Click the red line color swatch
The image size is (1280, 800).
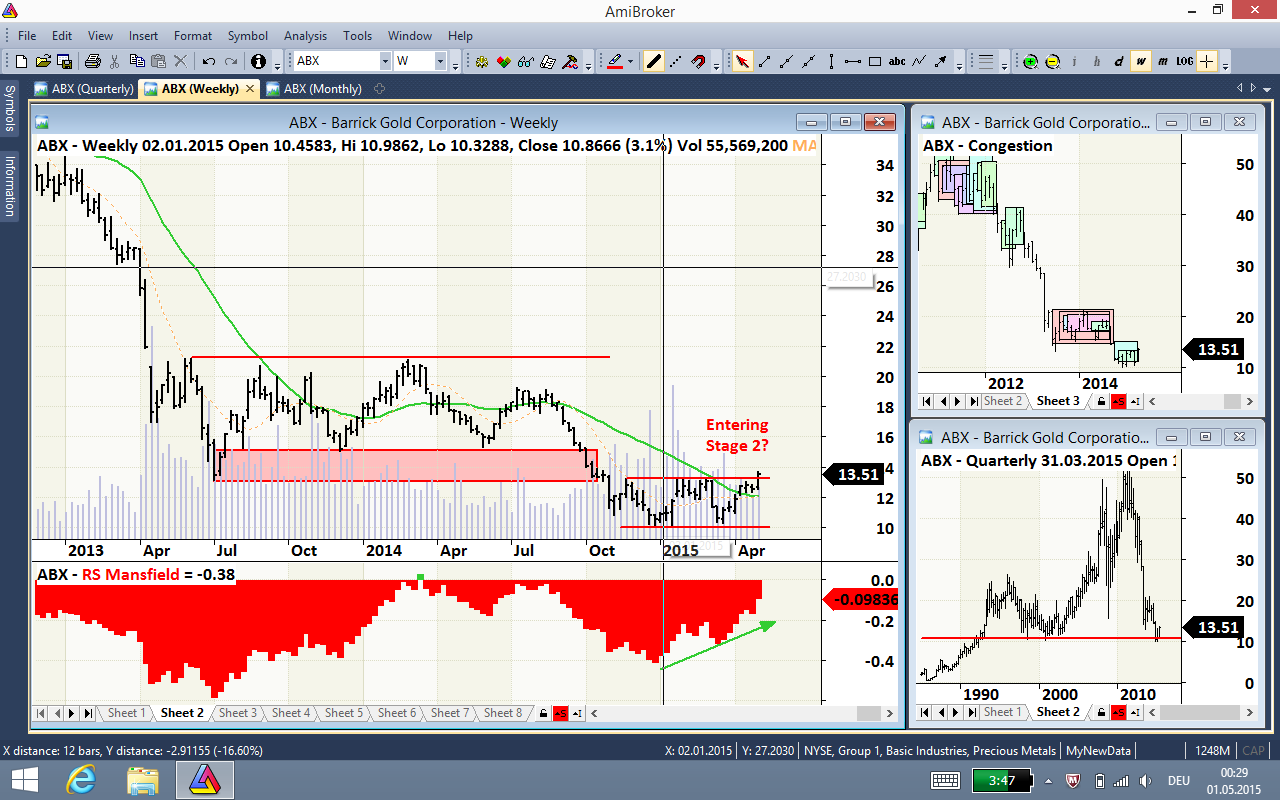point(615,61)
